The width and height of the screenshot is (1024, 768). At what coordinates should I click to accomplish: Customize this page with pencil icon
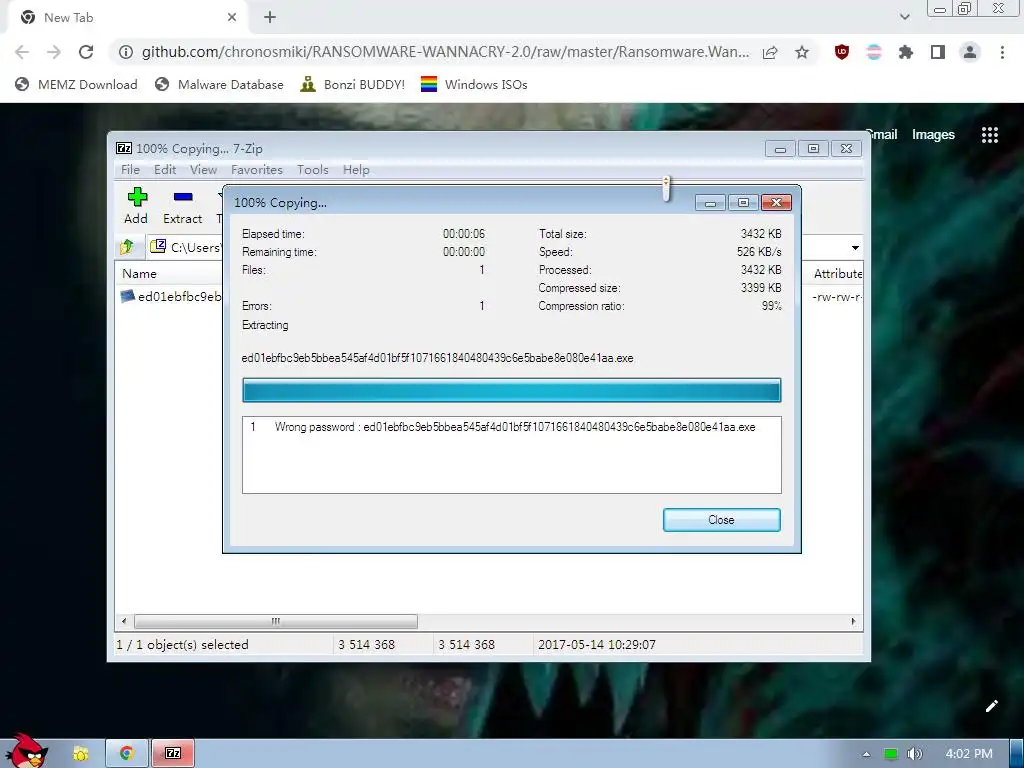pos(991,706)
